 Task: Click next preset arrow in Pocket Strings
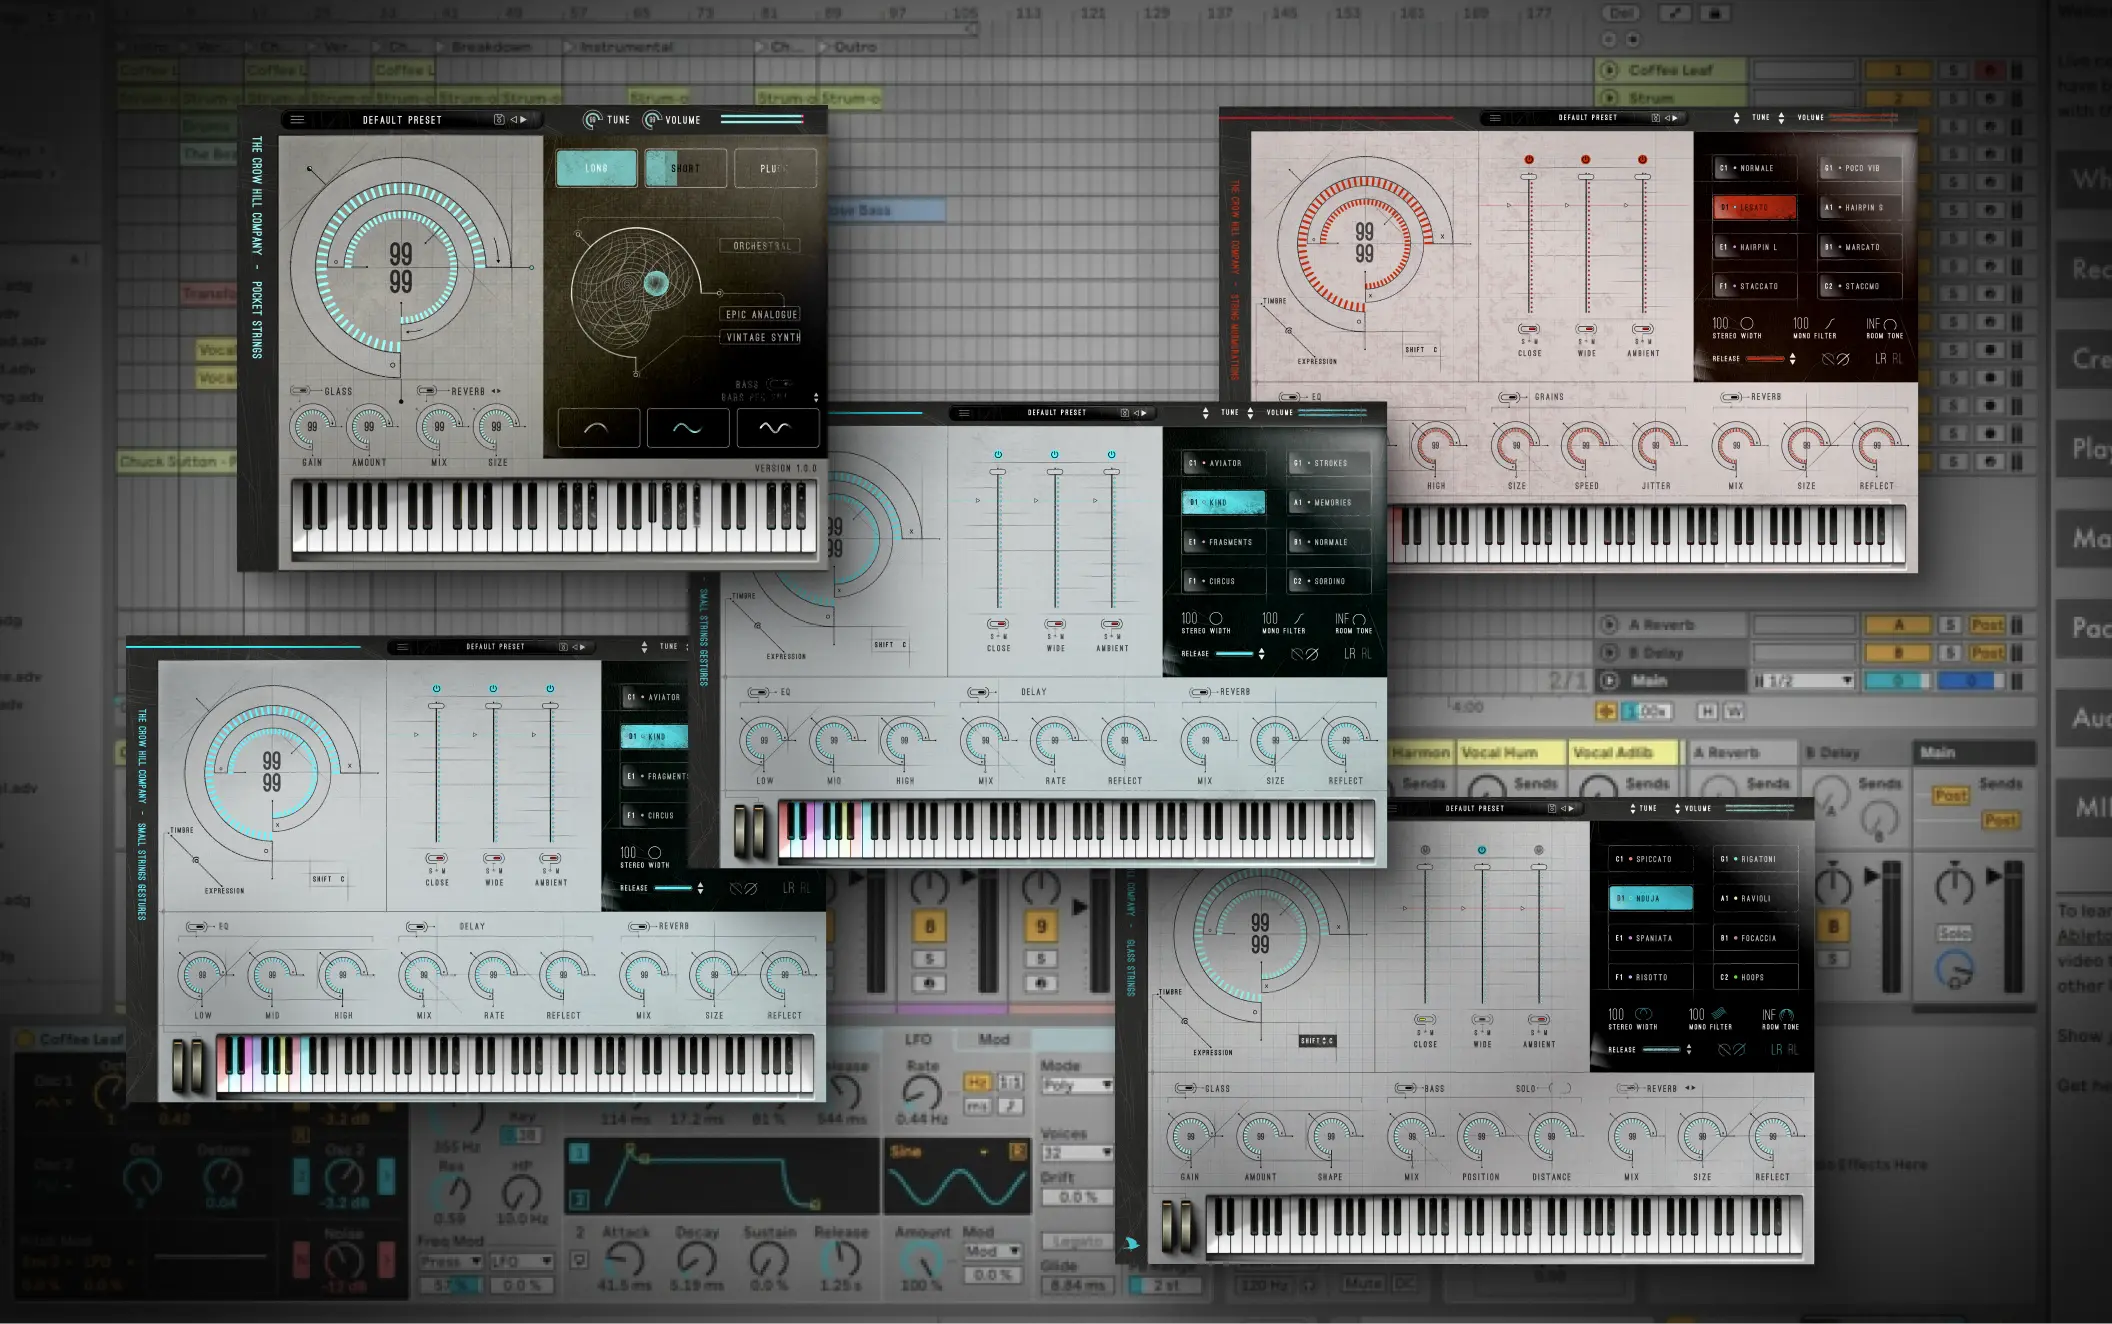523,120
